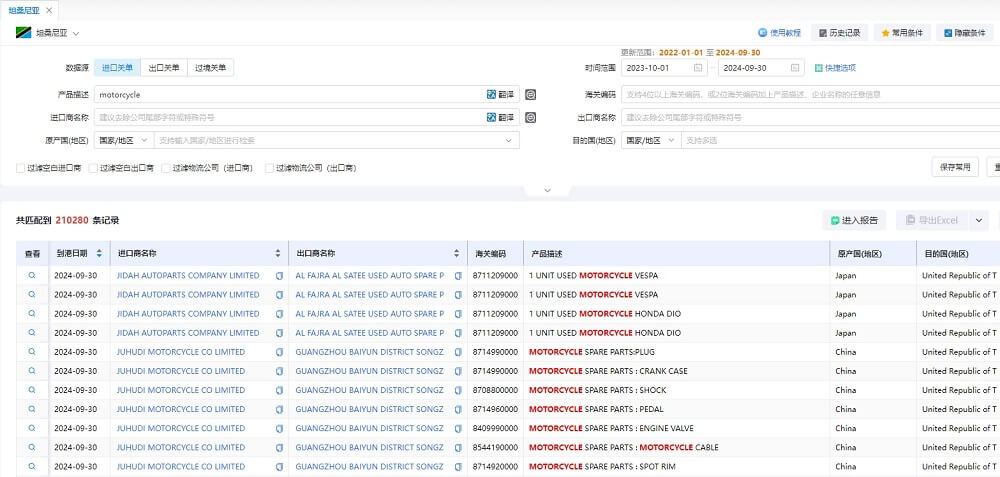Open 常用条件 saved conditions

[902, 33]
